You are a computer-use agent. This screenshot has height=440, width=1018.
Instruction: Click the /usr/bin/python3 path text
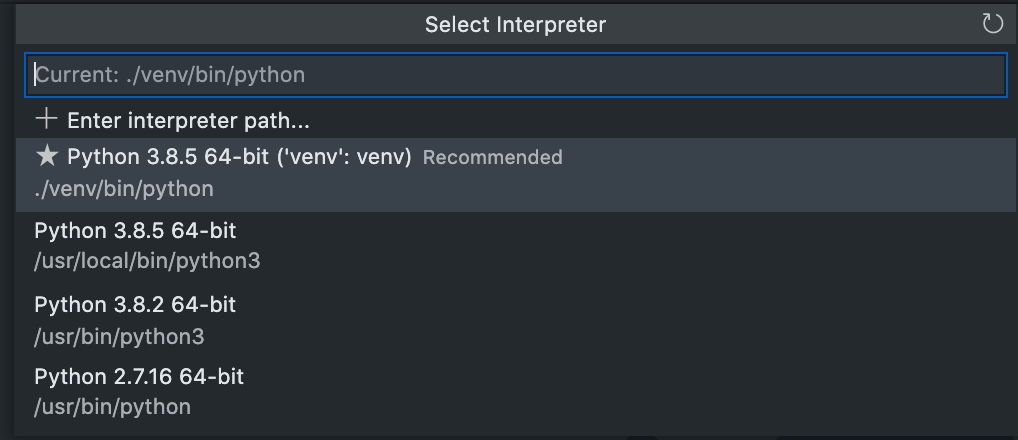pos(119,336)
